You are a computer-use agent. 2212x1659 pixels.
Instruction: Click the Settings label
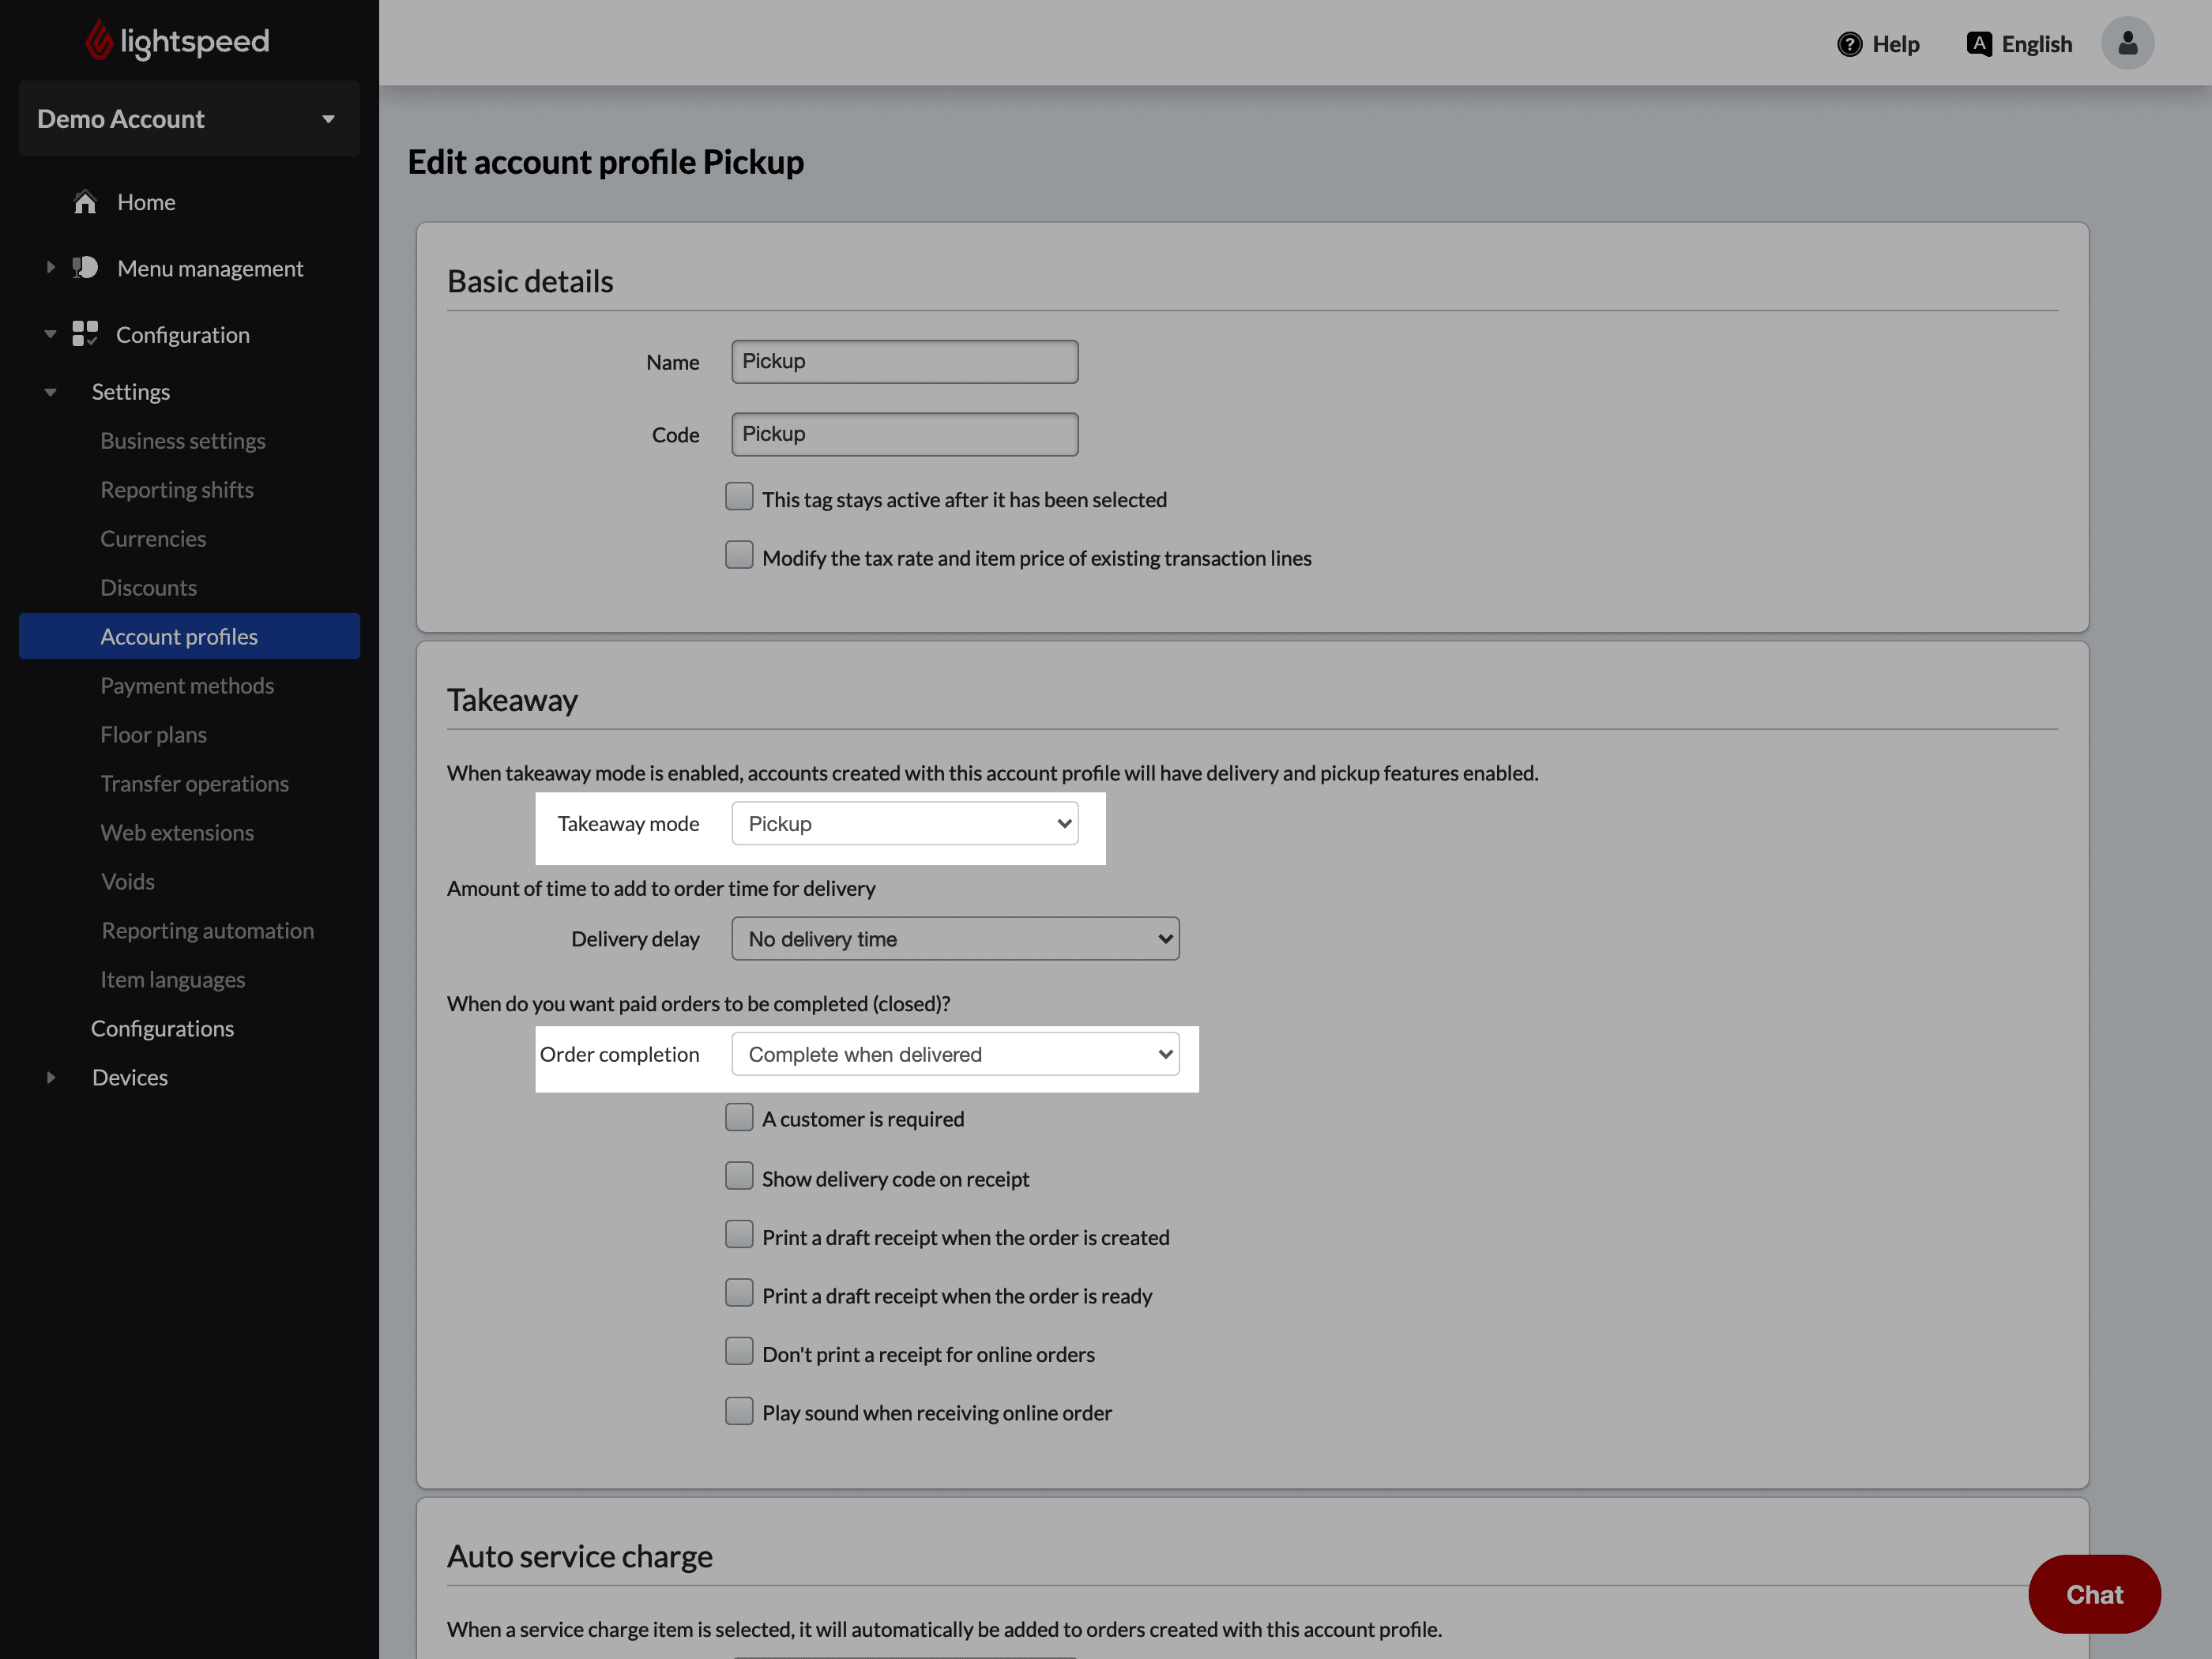[x=131, y=392]
